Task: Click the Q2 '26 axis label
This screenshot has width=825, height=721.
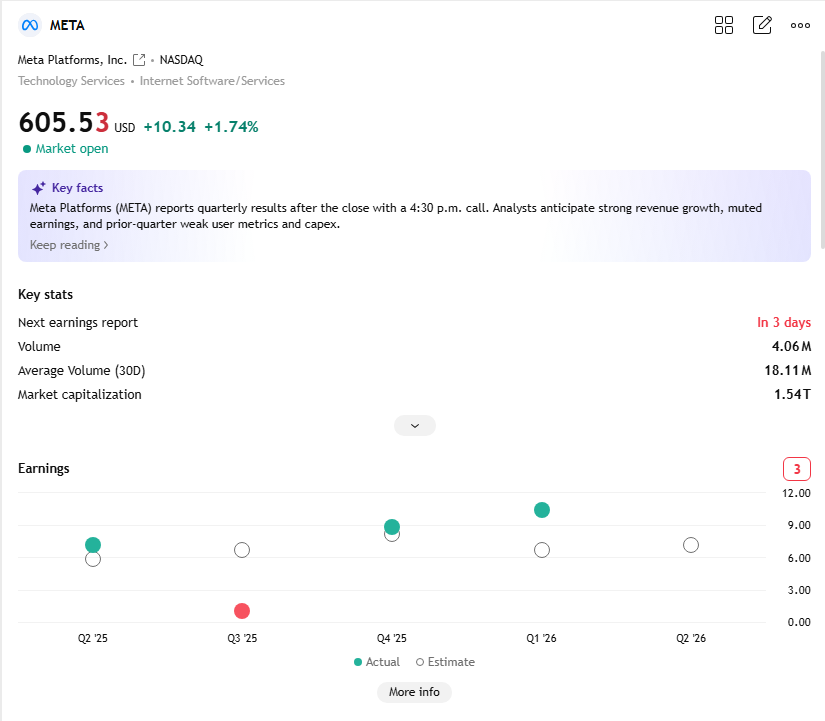Action: coord(691,638)
